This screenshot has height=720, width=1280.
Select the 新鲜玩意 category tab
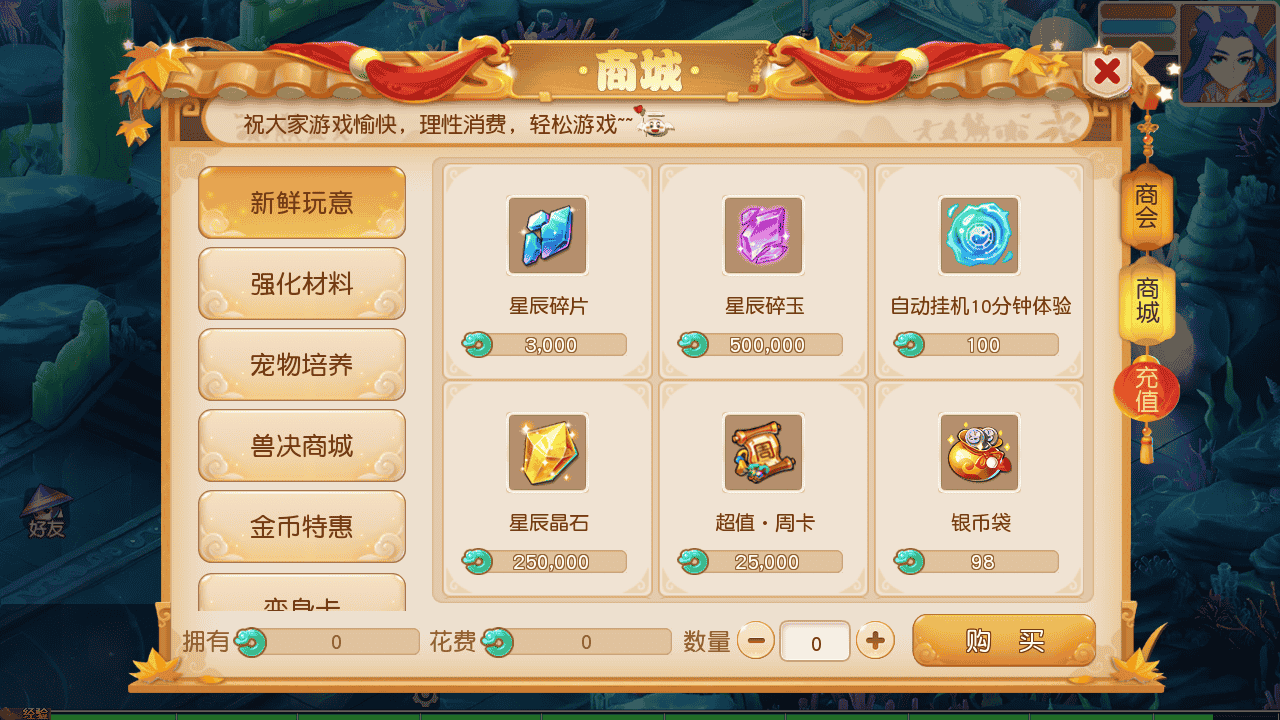tap(302, 203)
